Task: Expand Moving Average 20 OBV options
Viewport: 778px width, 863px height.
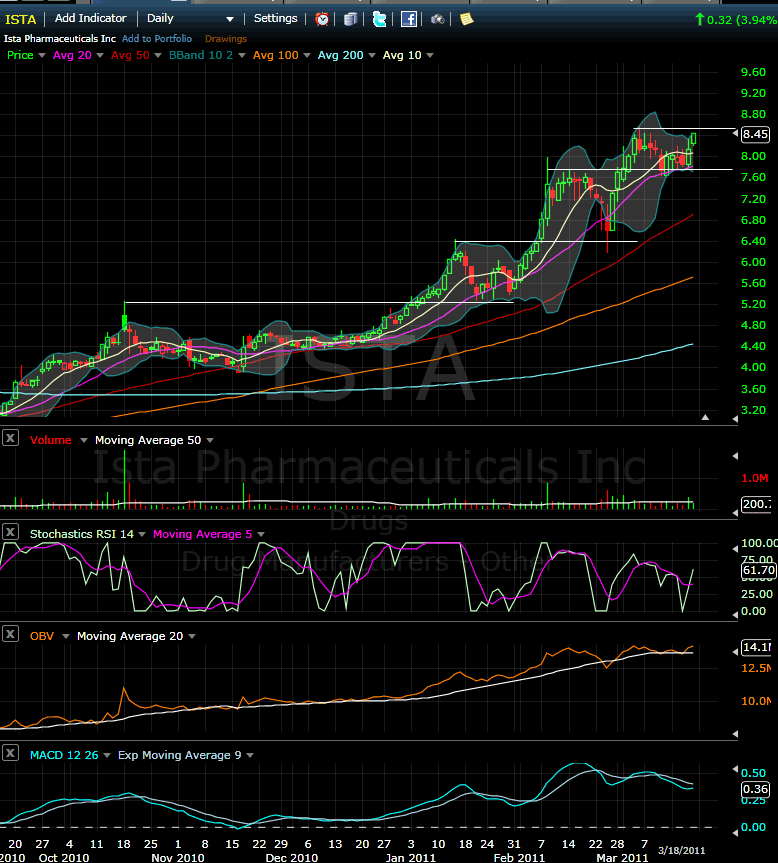Action: 192,636
